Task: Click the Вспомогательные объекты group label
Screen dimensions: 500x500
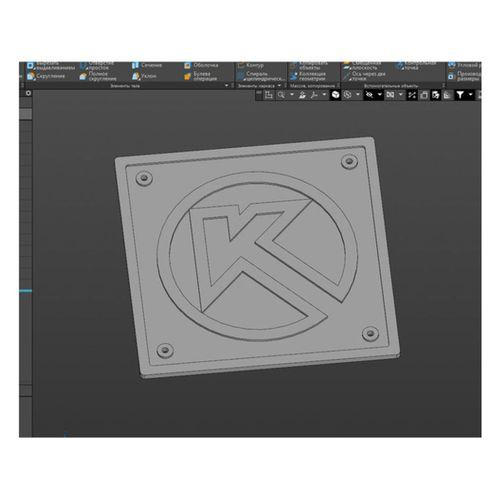Action: [391, 86]
